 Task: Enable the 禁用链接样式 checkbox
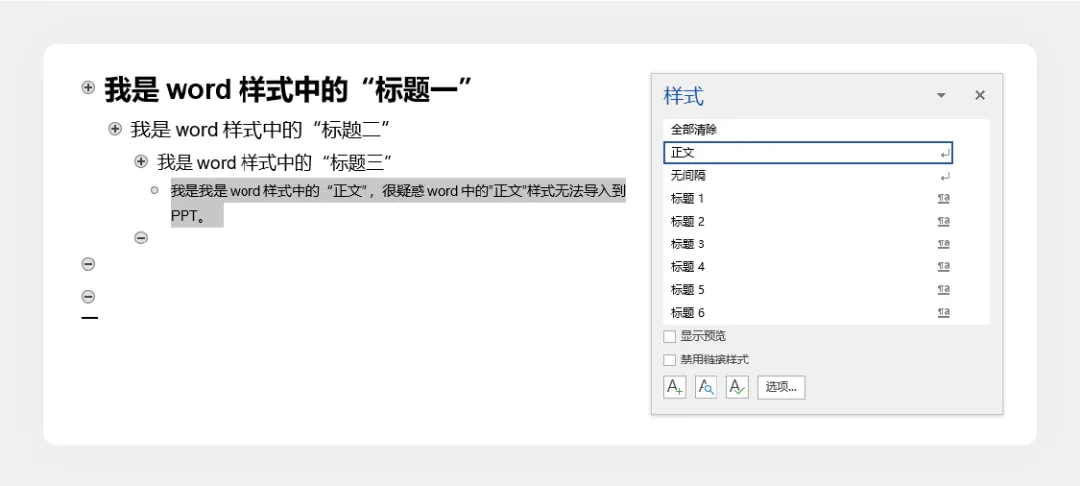pos(669,360)
